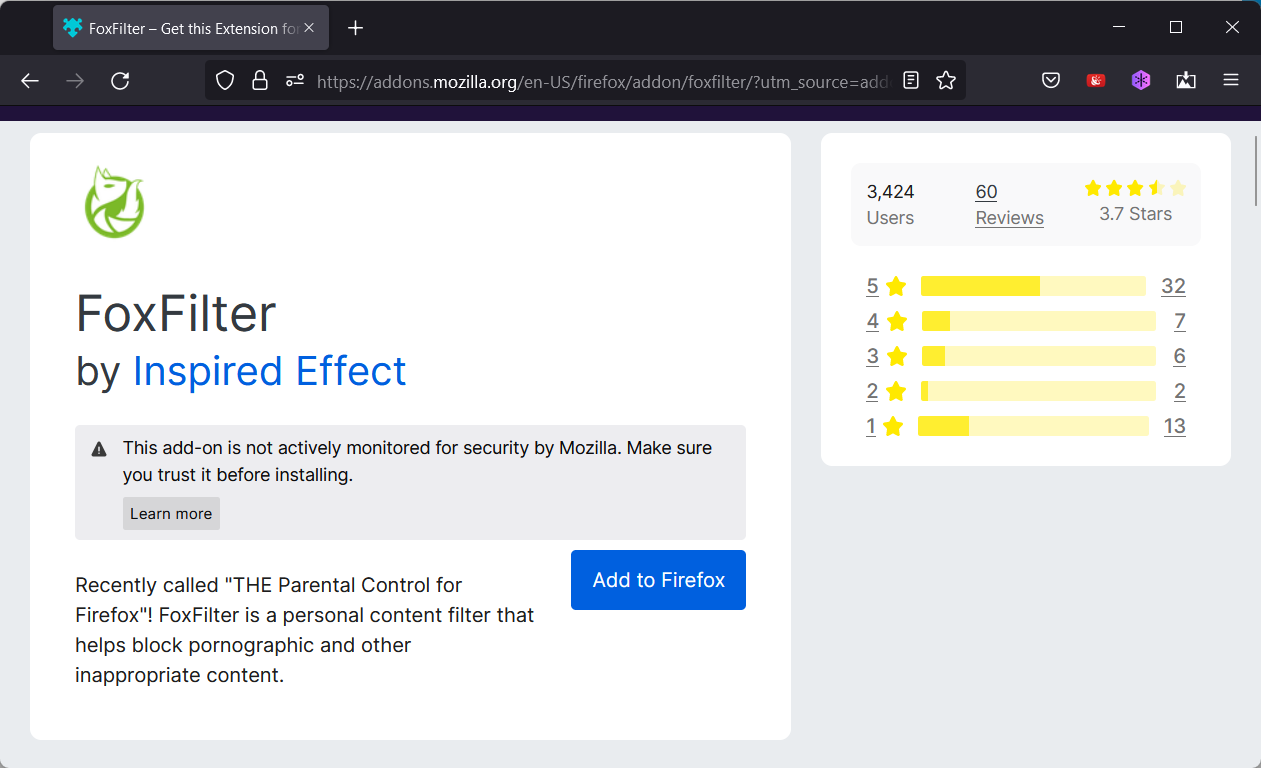The height and width of the screenshot is (768, 1261).
Task: Minimize the Firefox window
Action: pyautogui.click(x=1120, y=28)
